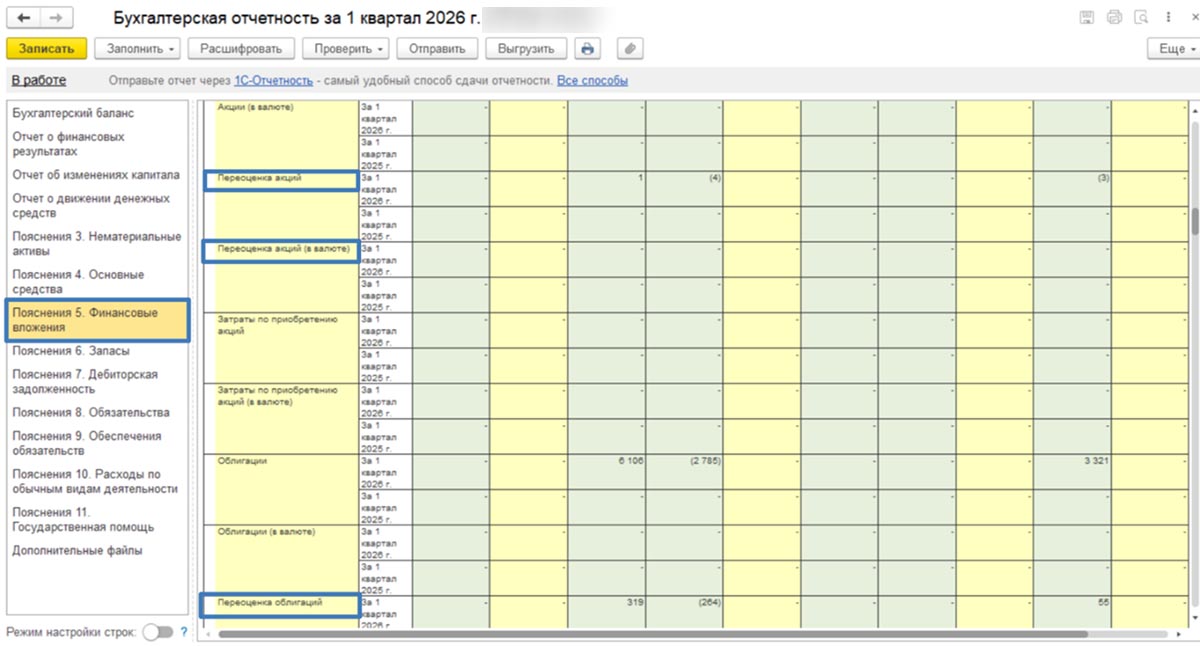Screen dimensions: 1200x646
Task: Open the Все способы link
Action: [592, 81]
